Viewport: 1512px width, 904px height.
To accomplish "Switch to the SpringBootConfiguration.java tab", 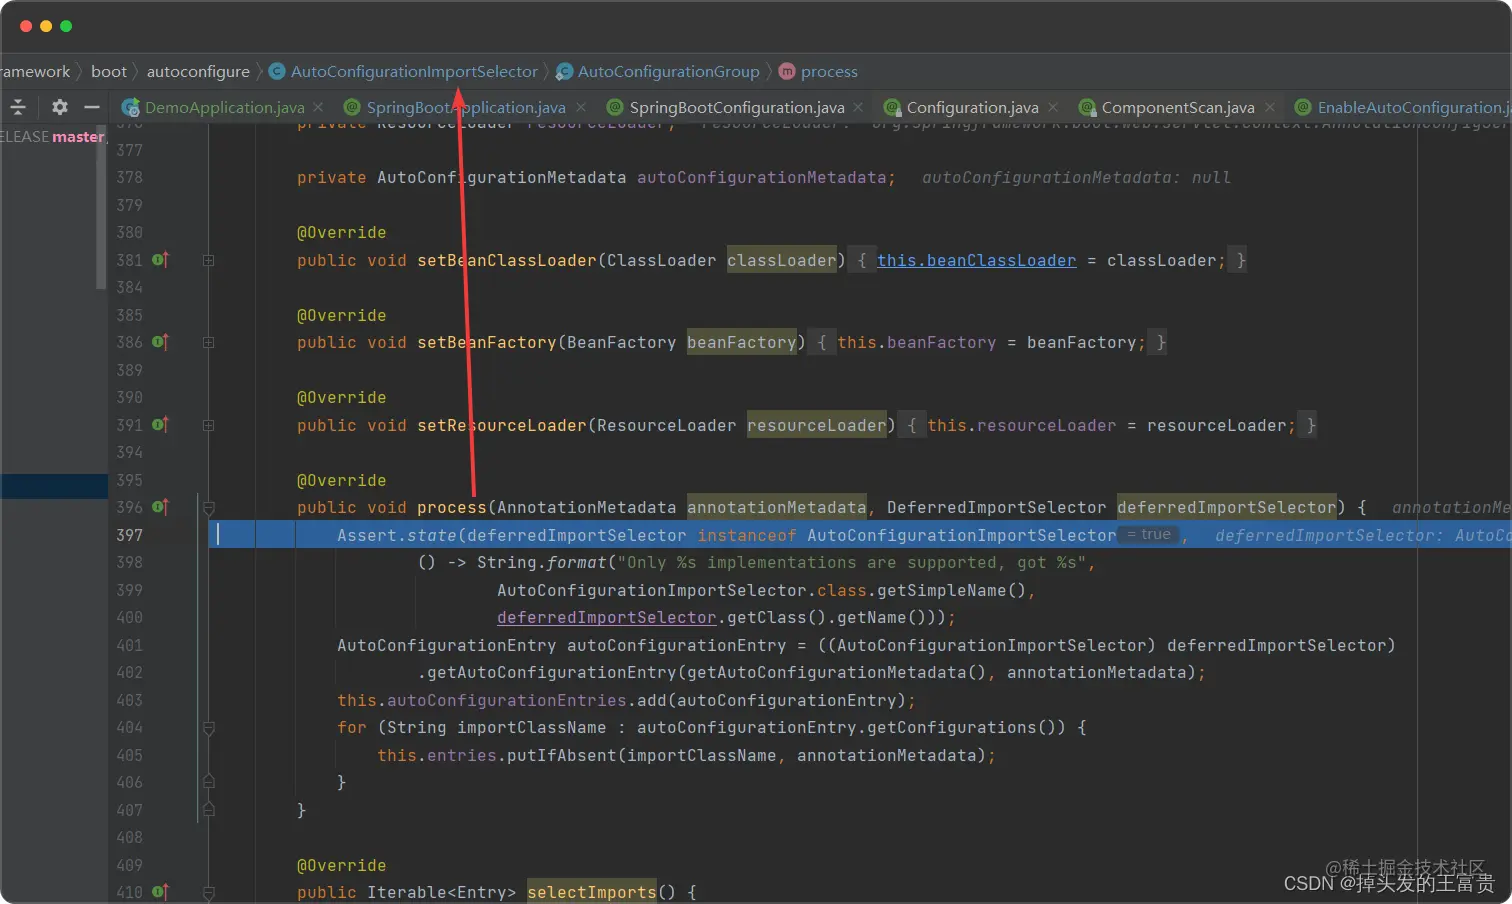I will (737, 107).
